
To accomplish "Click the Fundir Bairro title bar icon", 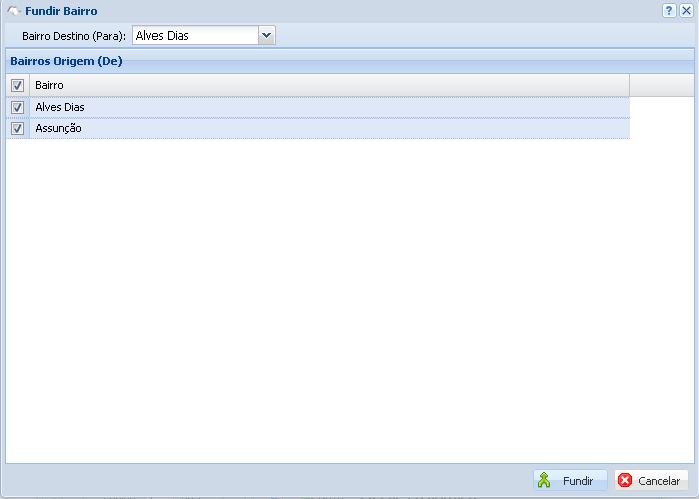I will (x=14, y=11).
